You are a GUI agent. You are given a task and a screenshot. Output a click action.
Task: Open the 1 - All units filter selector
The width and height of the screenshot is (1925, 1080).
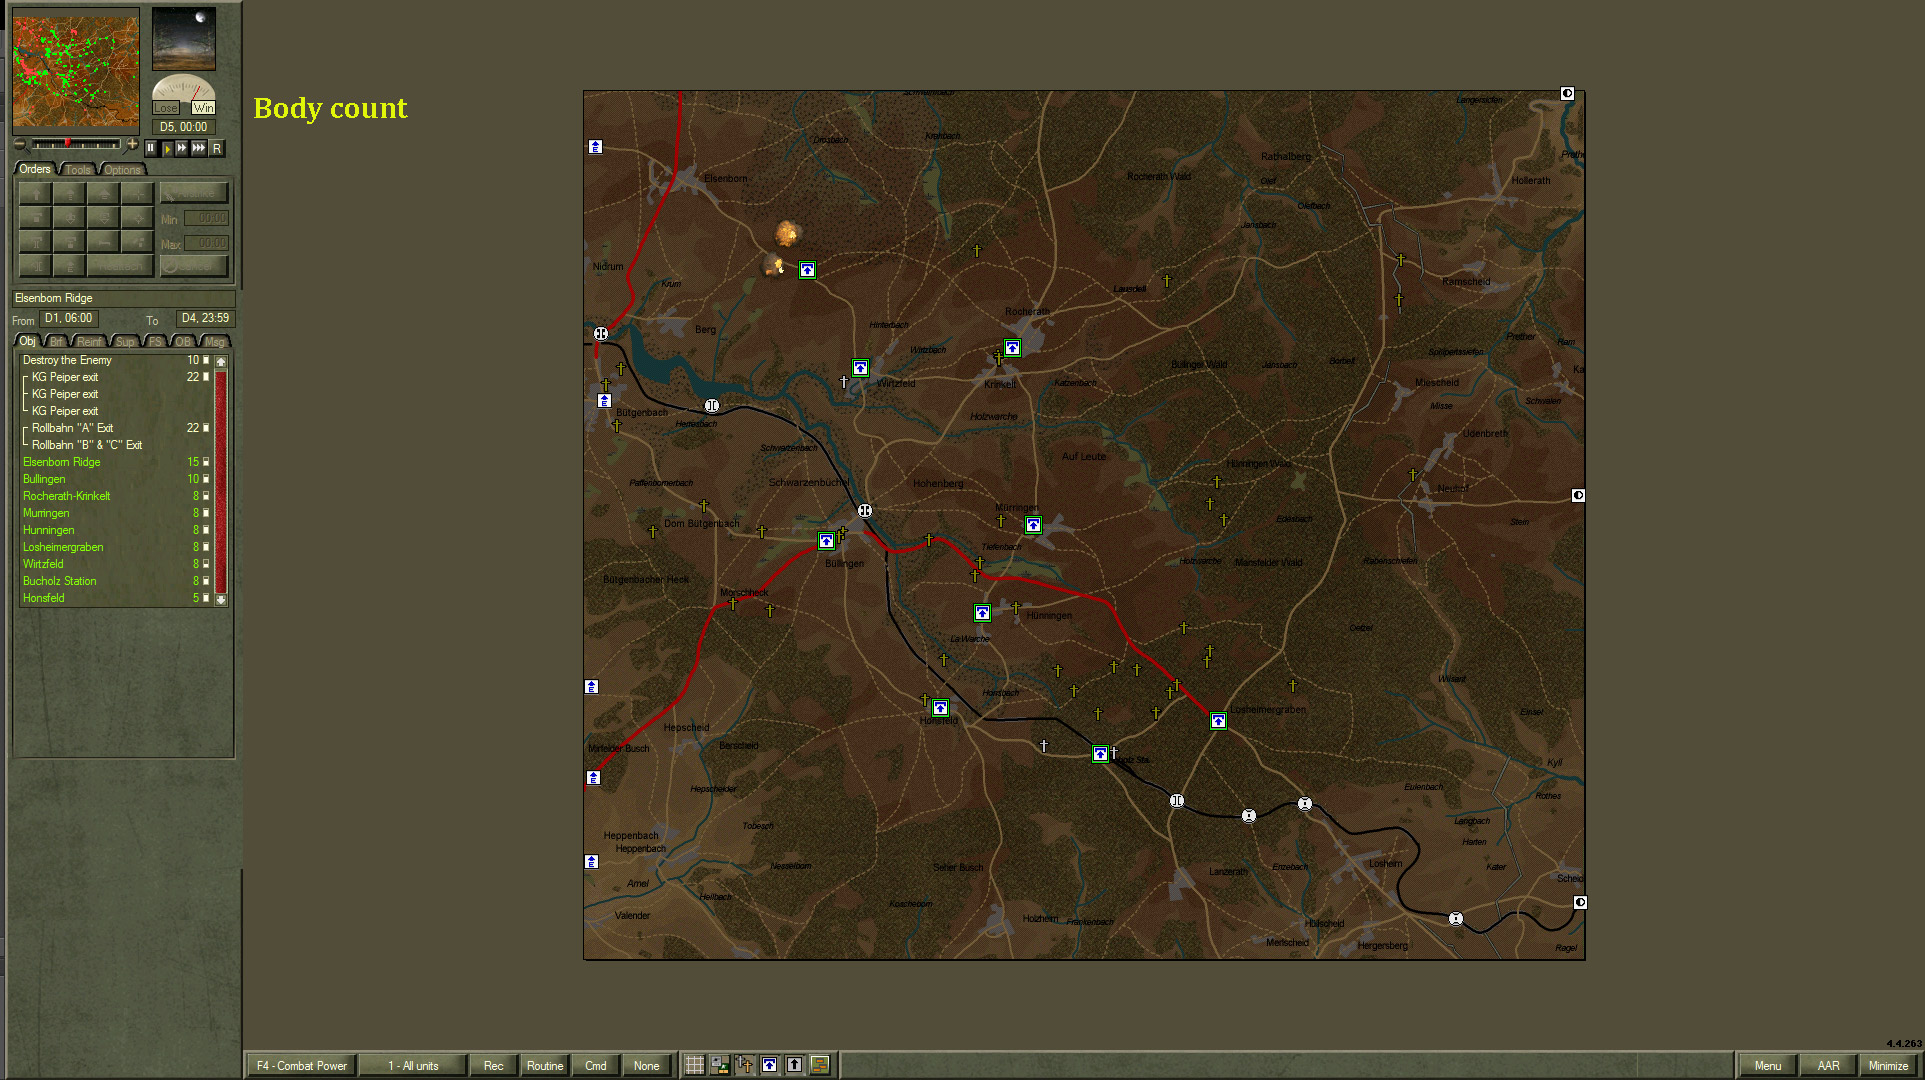tap(413, 1065)
